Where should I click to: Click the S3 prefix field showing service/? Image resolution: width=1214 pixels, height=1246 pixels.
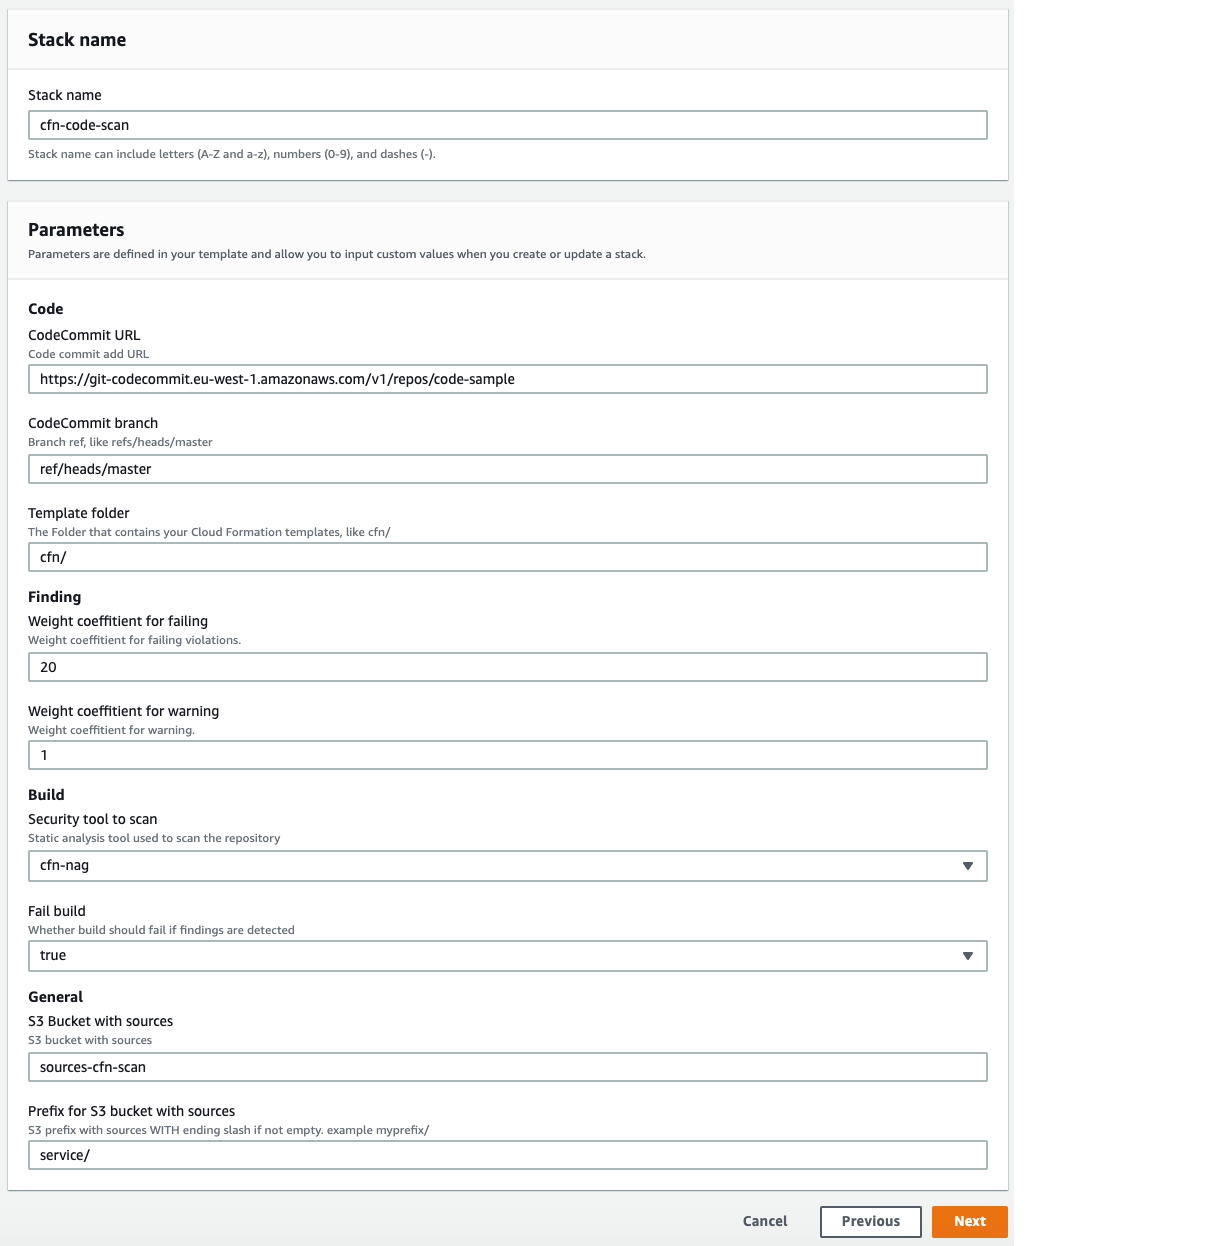pos(507,1154)
